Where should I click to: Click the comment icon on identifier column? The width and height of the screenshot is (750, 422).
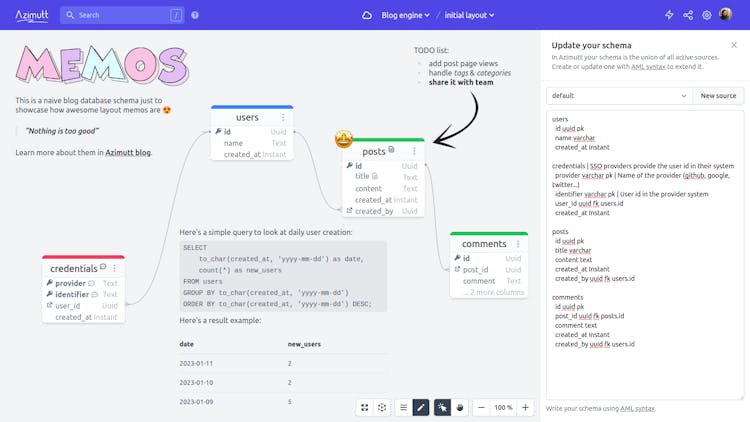(95, 295)
